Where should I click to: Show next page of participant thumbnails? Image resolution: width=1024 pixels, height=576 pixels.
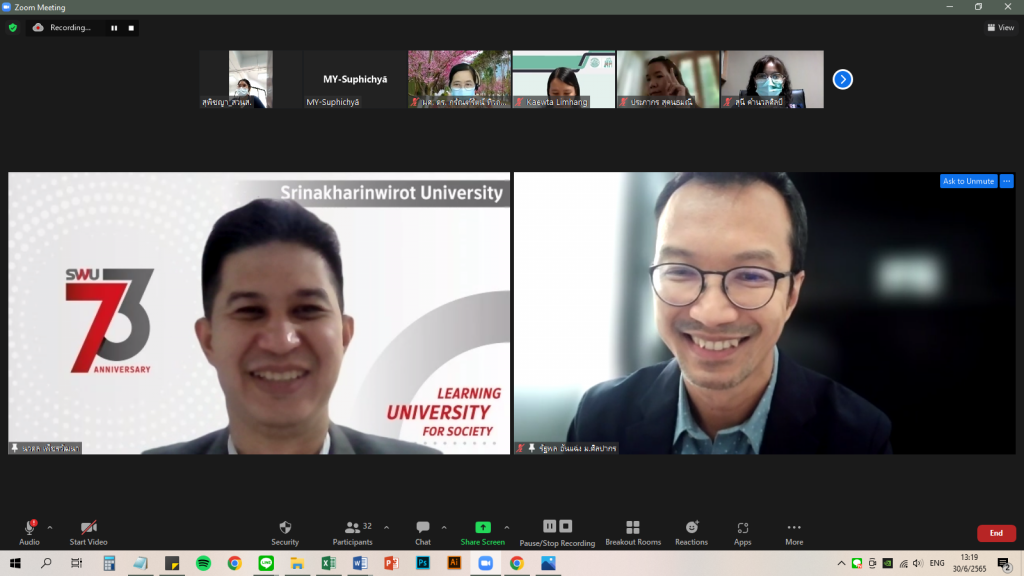842,79
